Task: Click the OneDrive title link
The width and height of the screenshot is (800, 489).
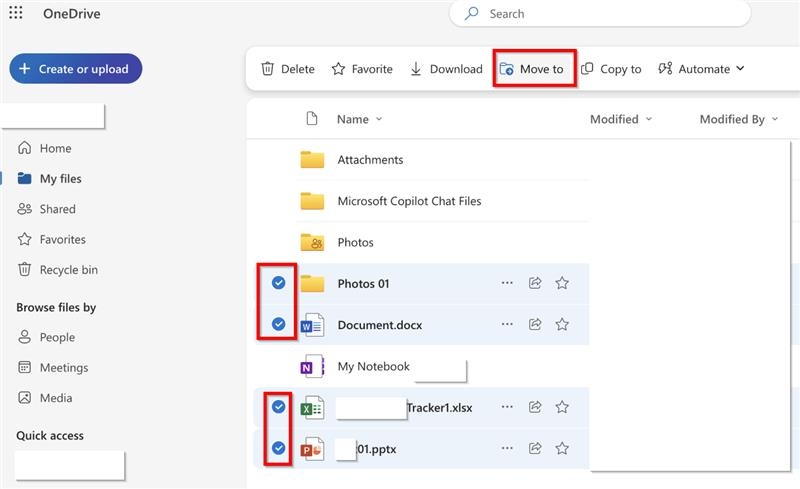Action: click(71, 14)
